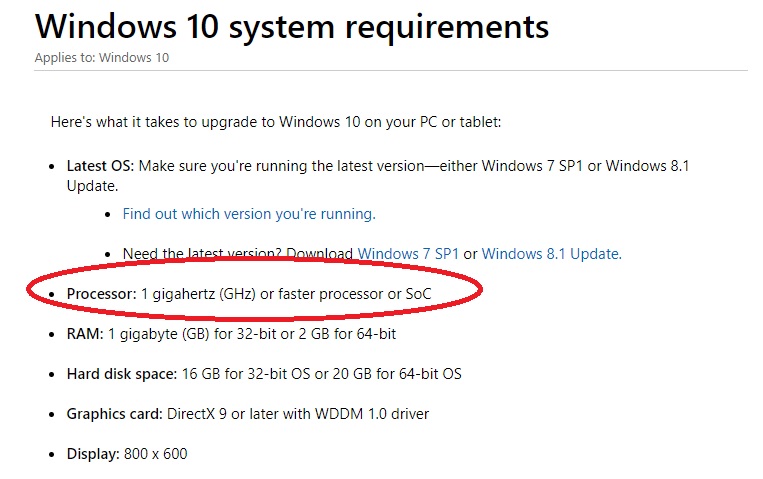763x479 pixels.
Task: Click the bold "Graphics card:" label
Action: coord(115,414)
